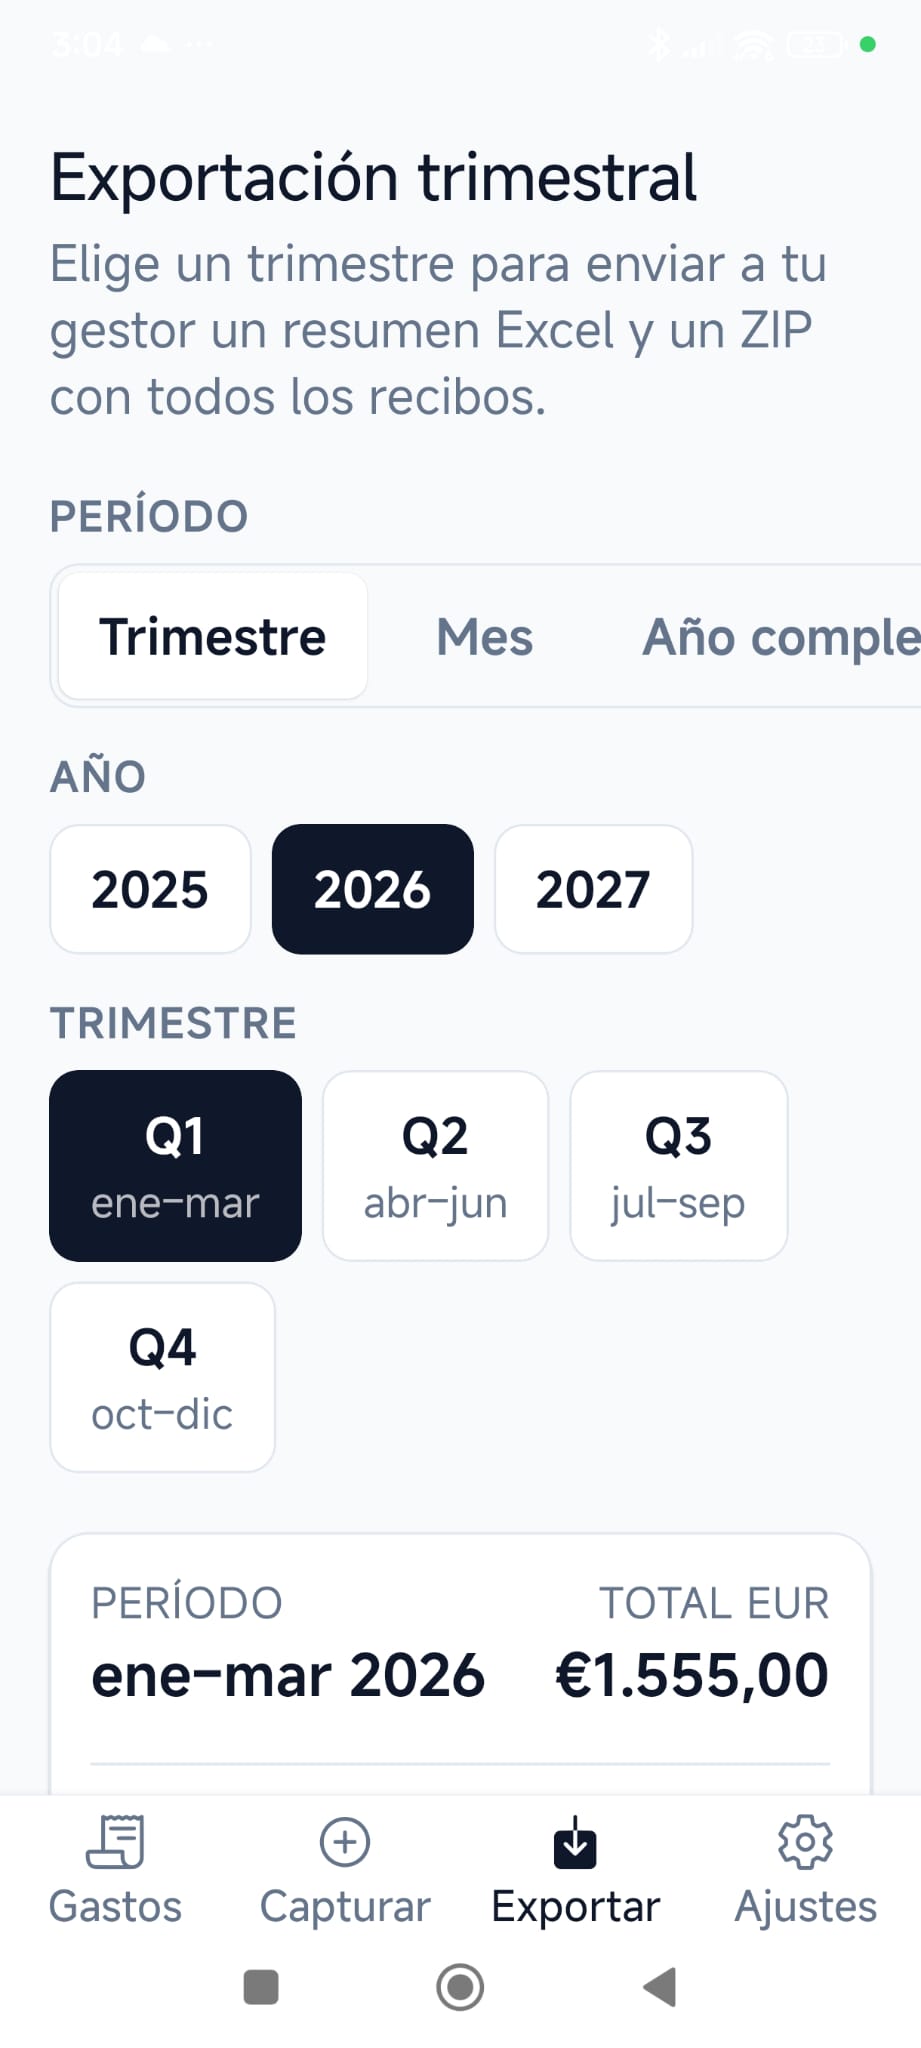Tap the Capturar plus-circle icon
The height and width of the screenshot is (2048, 921).
(x=345, y=1842)
